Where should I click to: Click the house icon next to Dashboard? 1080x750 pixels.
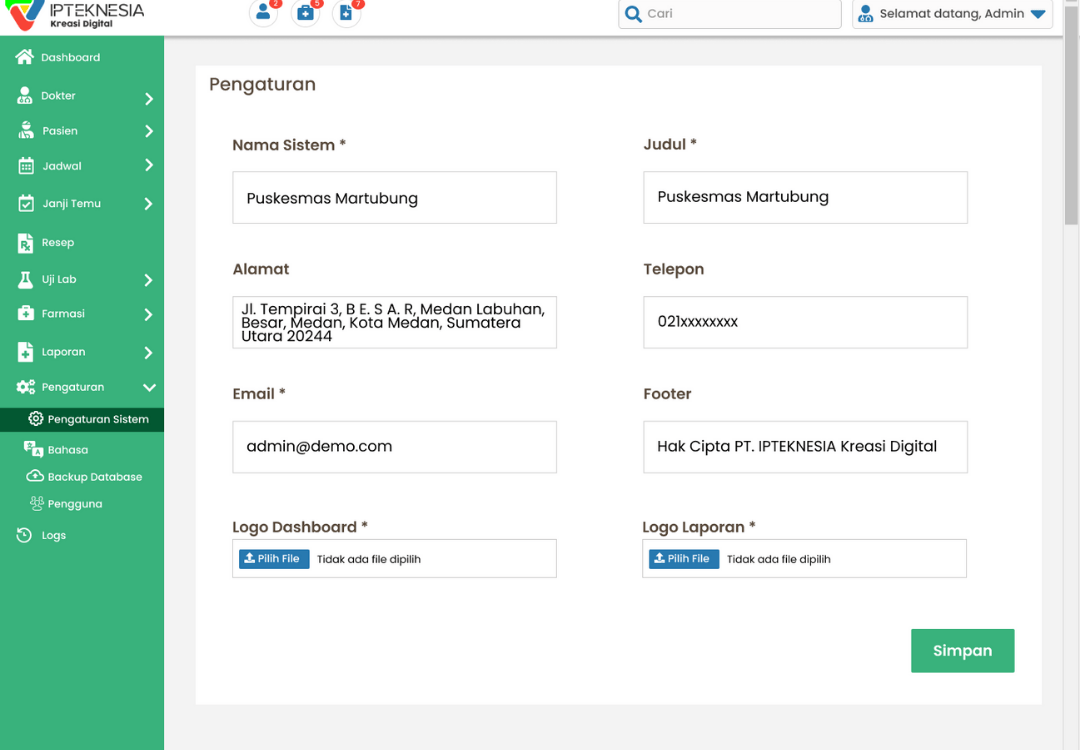click(x=25, y=58)
